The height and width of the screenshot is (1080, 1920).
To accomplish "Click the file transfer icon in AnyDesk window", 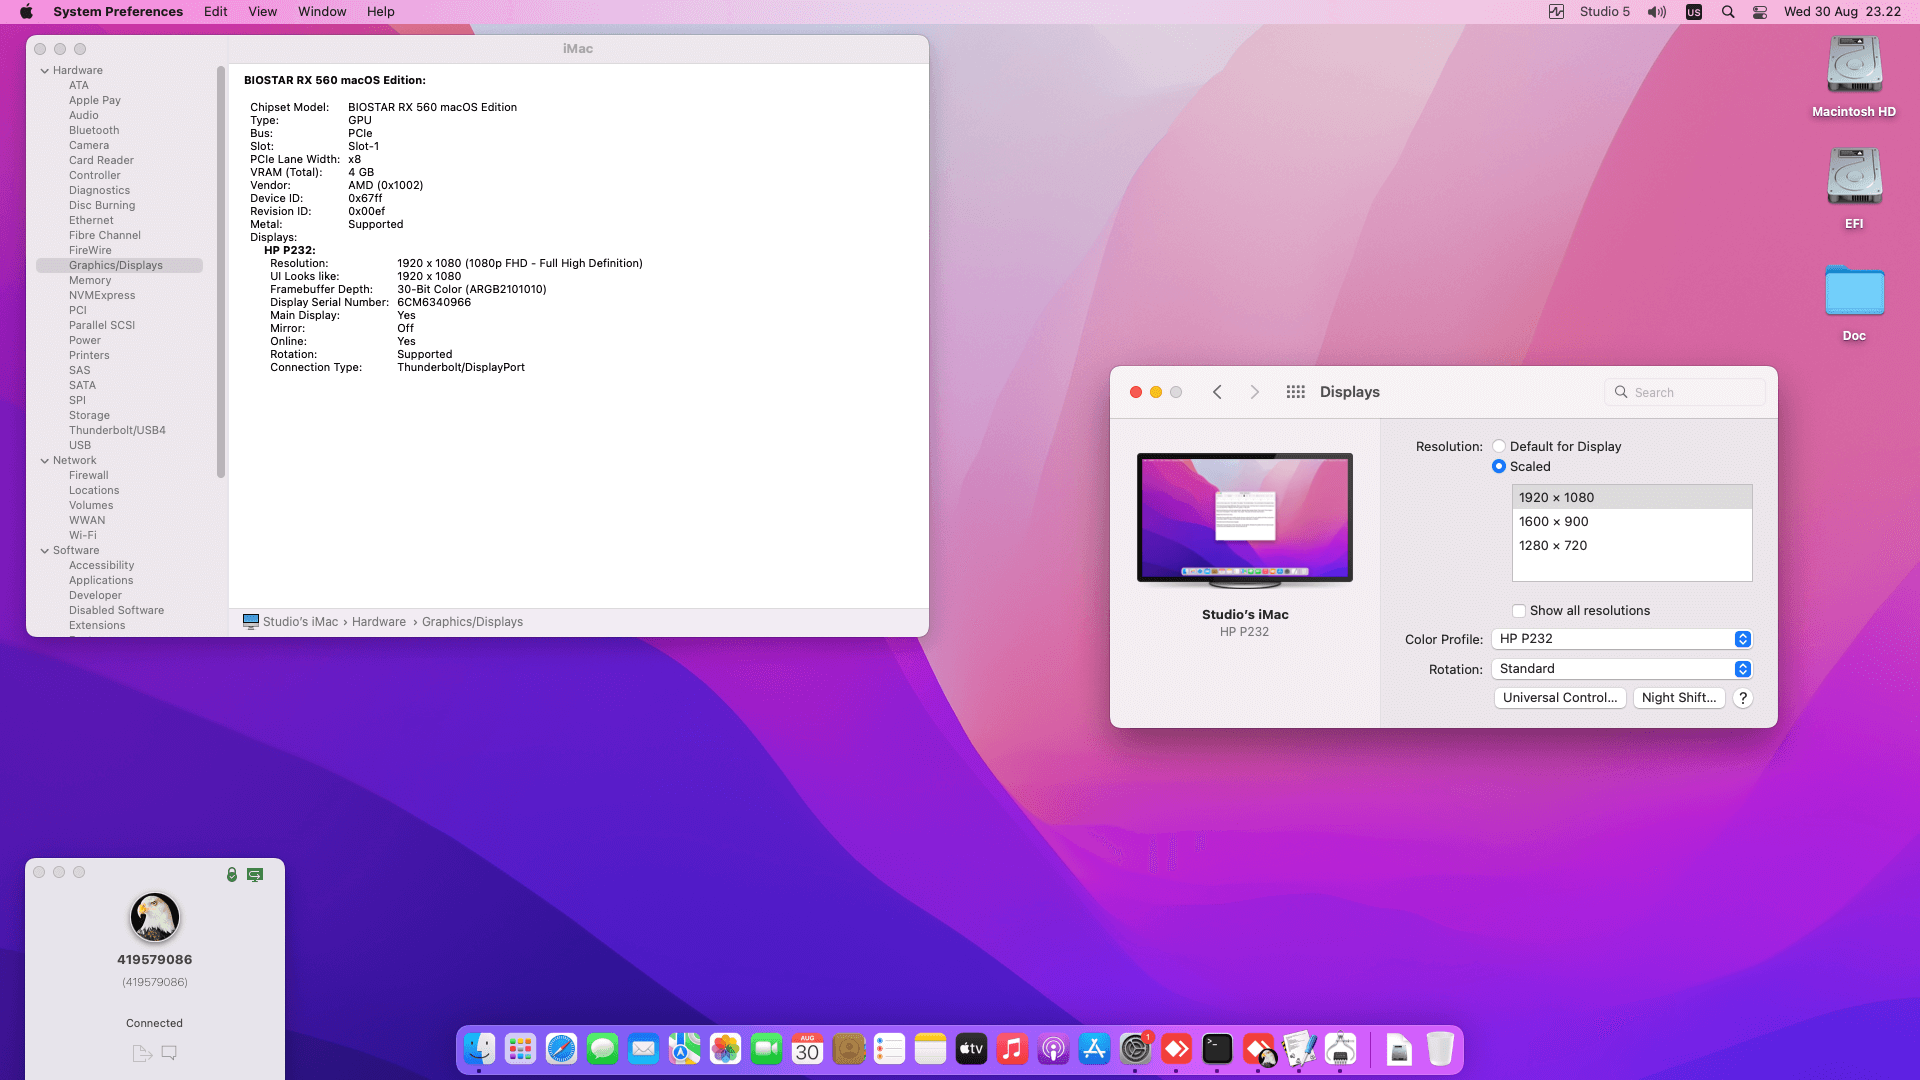I will pyautogui.click(x=142, y=1053).
